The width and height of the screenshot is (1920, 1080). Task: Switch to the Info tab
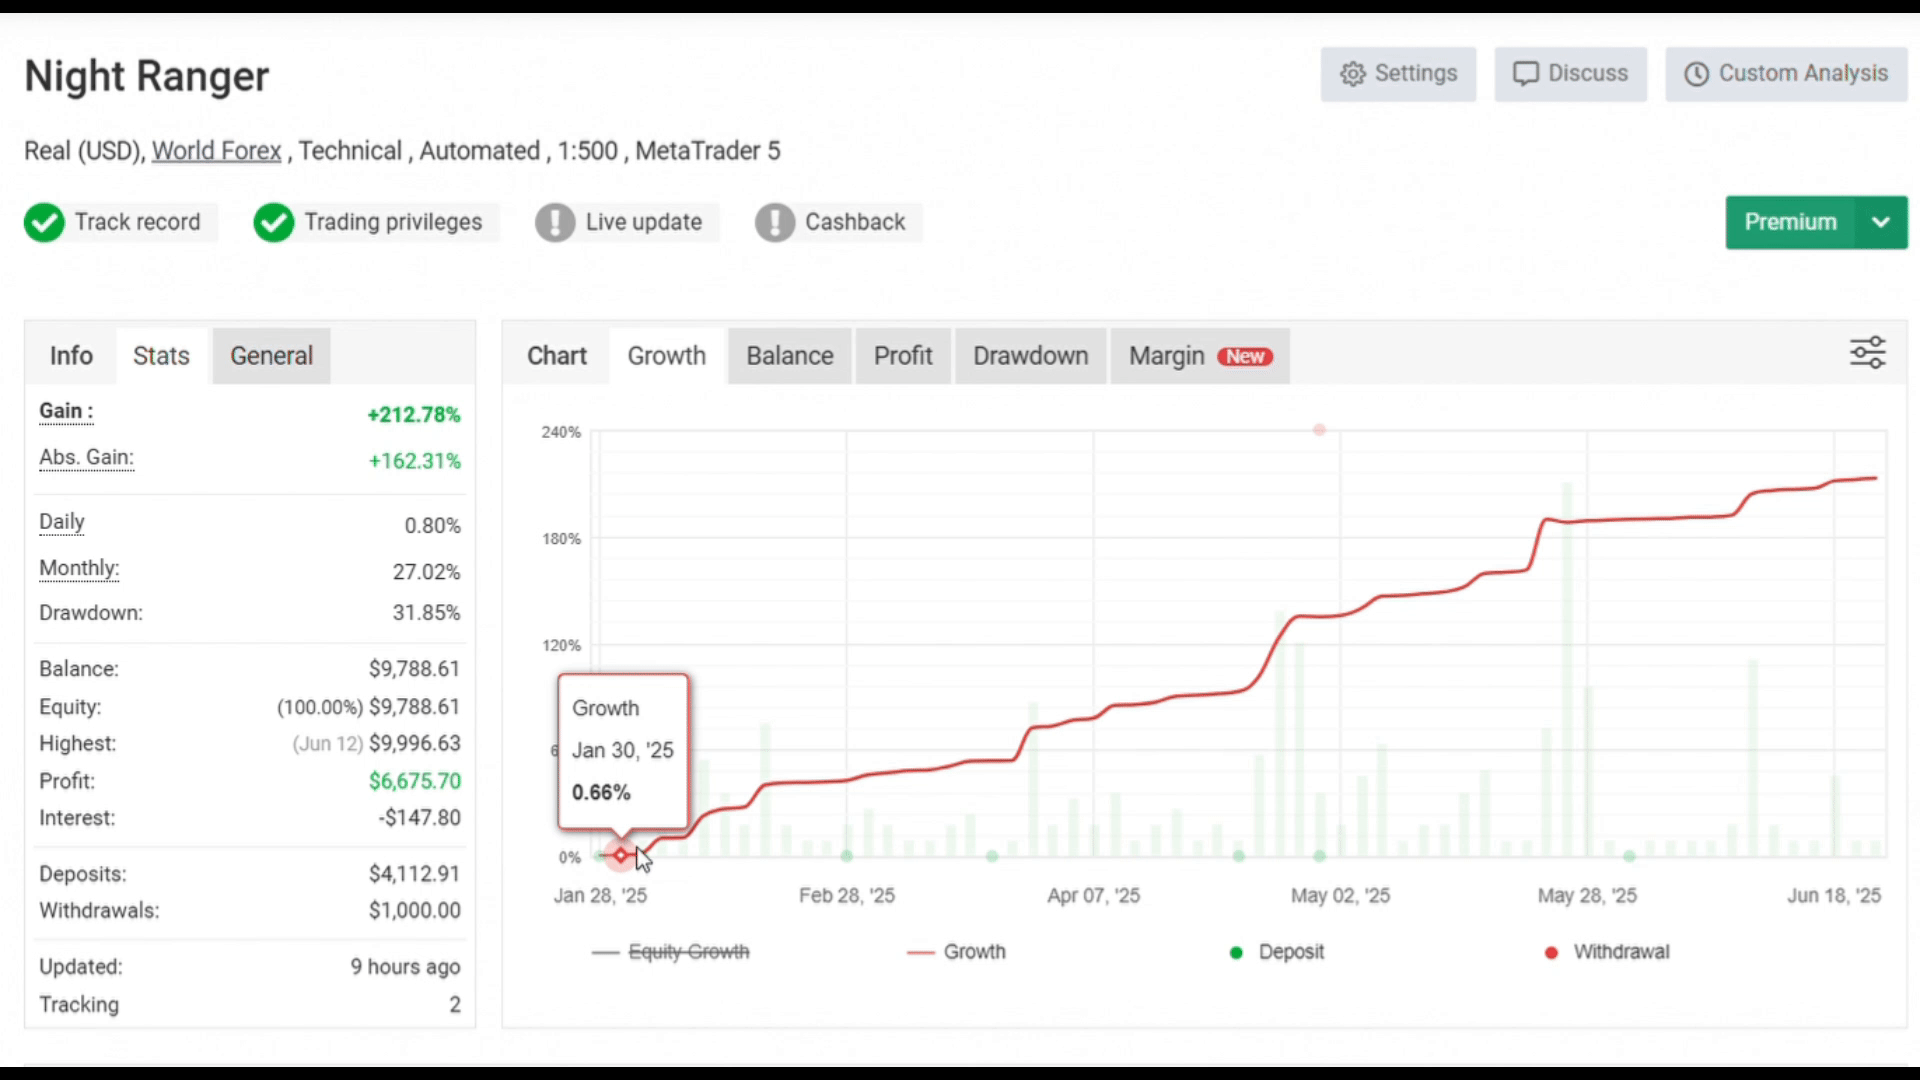tap(71, 356)
